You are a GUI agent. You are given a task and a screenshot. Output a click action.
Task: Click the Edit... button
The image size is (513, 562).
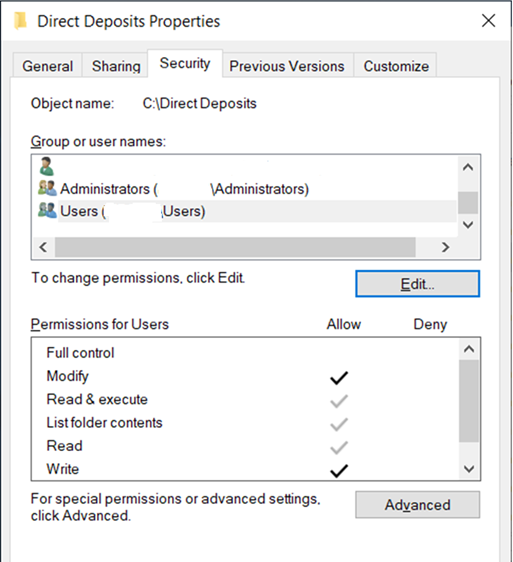tap(418, 284)
